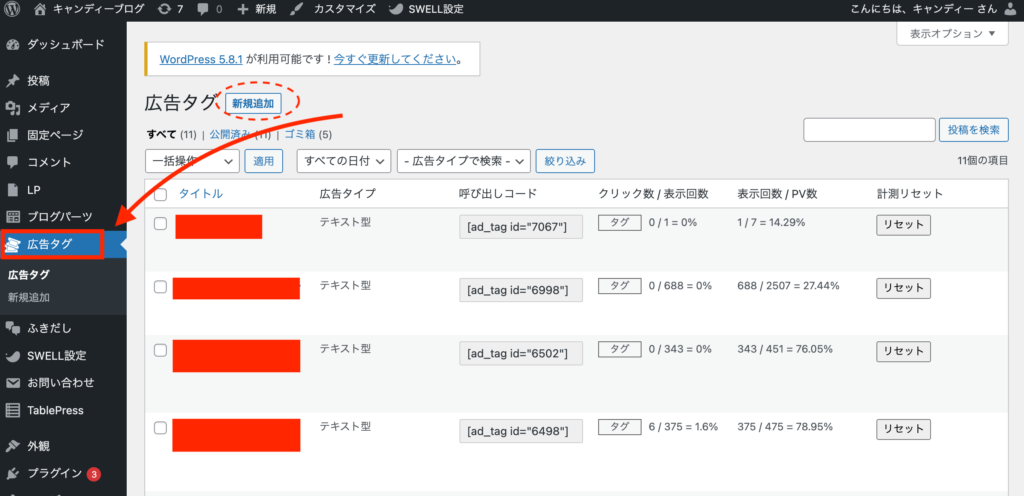Check the row with ad_tag id 6498
Image resolution: width=1024 pixels, height=496 pixels.
pos(161,428)
